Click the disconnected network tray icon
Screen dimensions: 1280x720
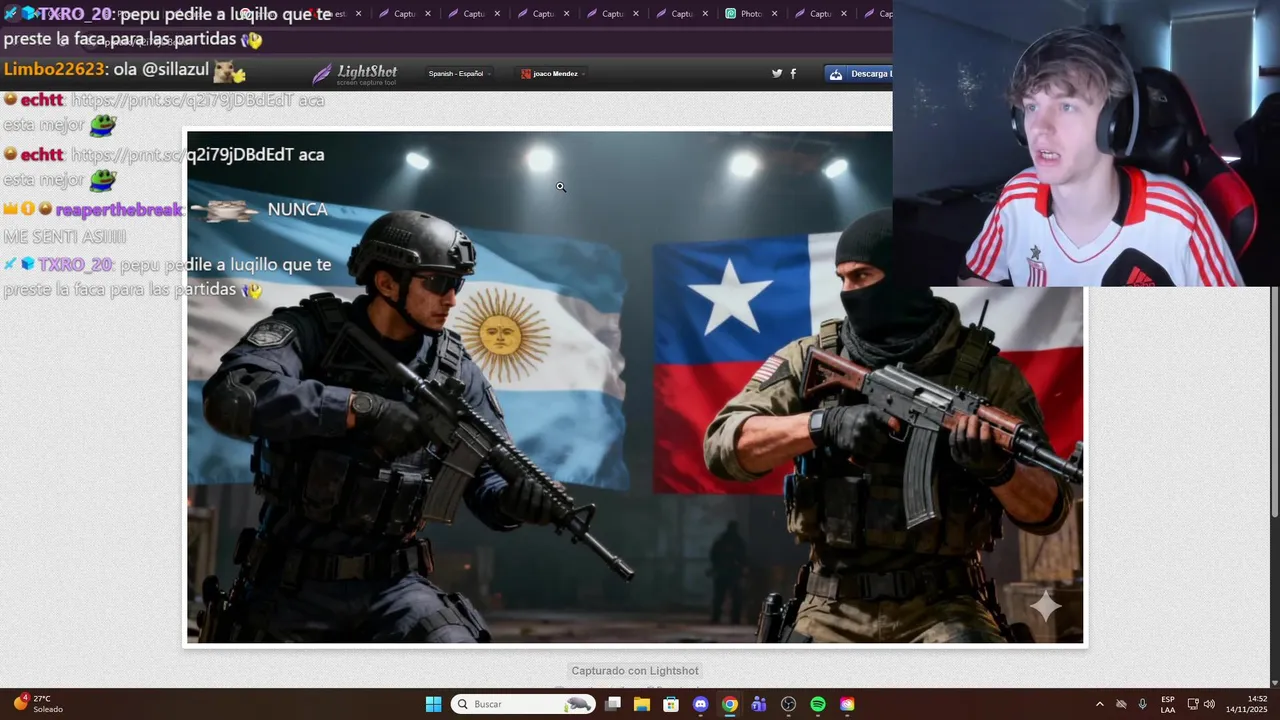pyautogui.click(x=1121, y=704)
